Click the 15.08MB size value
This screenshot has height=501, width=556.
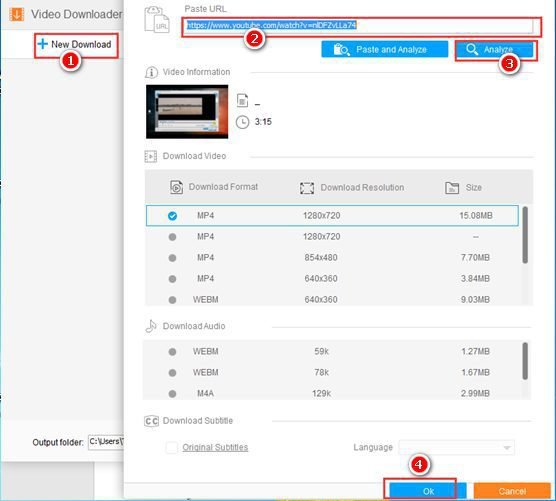[476, 216]
